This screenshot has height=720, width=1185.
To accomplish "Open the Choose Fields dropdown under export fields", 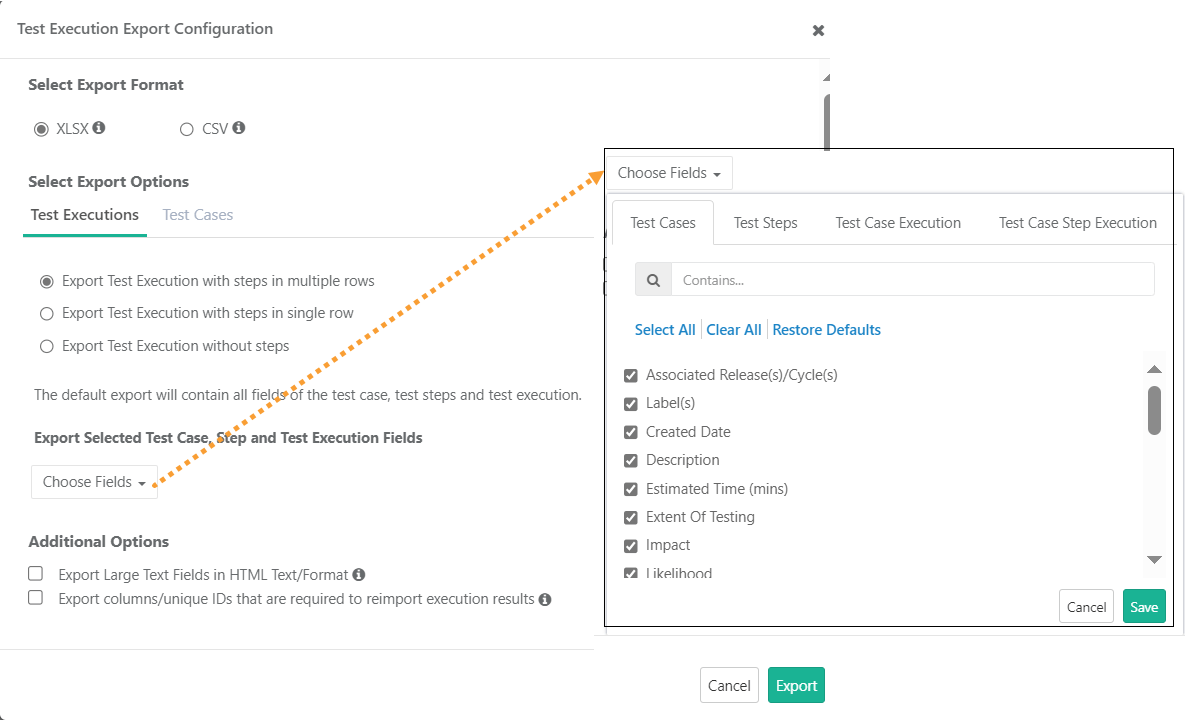I will tap(94, 482).
